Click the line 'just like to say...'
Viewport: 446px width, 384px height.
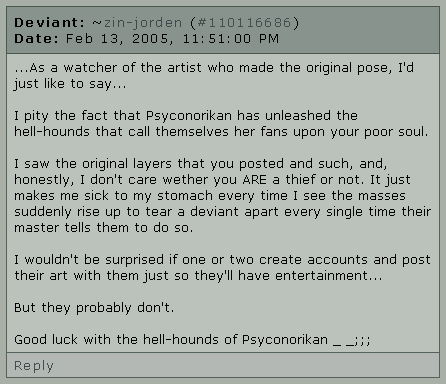[70, 84]
